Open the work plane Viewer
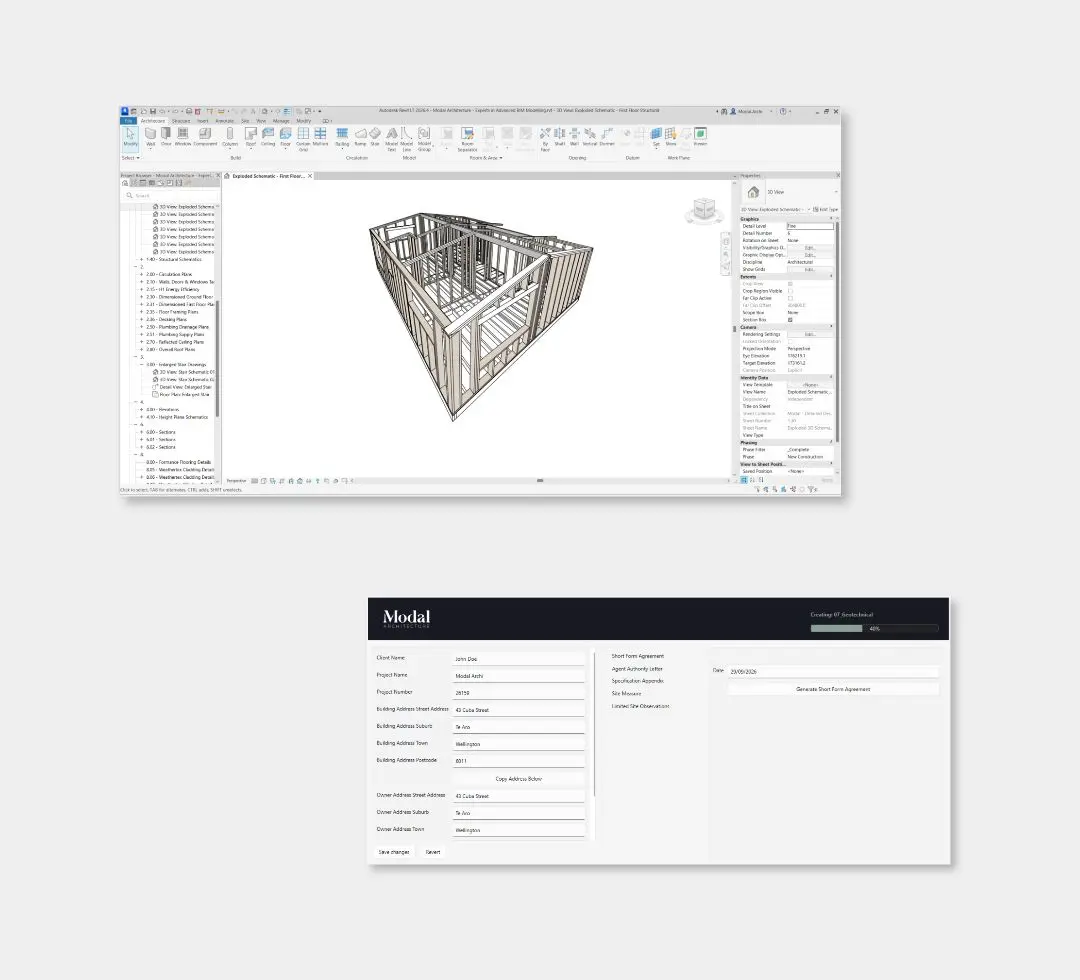This screenshot has width=1080, height=980. (700, 136)
